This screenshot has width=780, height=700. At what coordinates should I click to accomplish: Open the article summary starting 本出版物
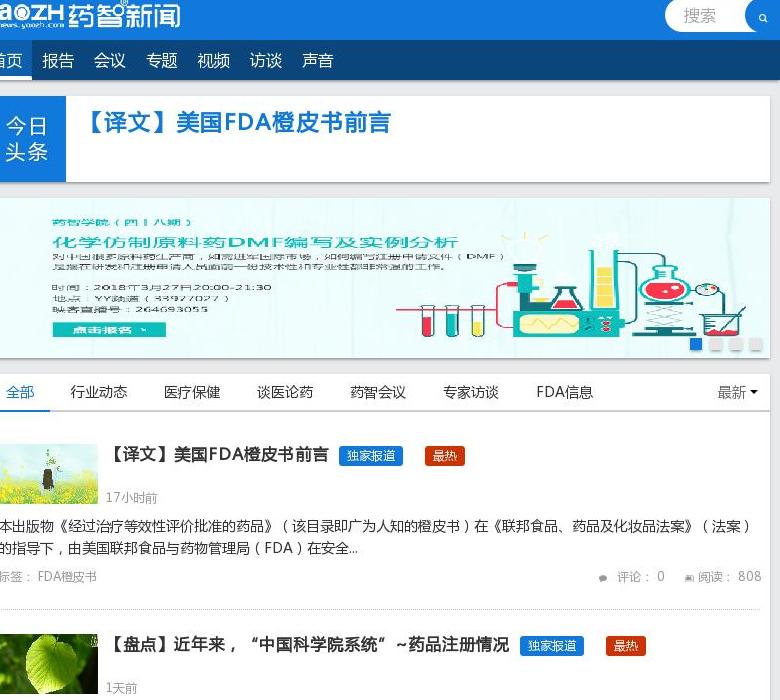pos(376,537)
